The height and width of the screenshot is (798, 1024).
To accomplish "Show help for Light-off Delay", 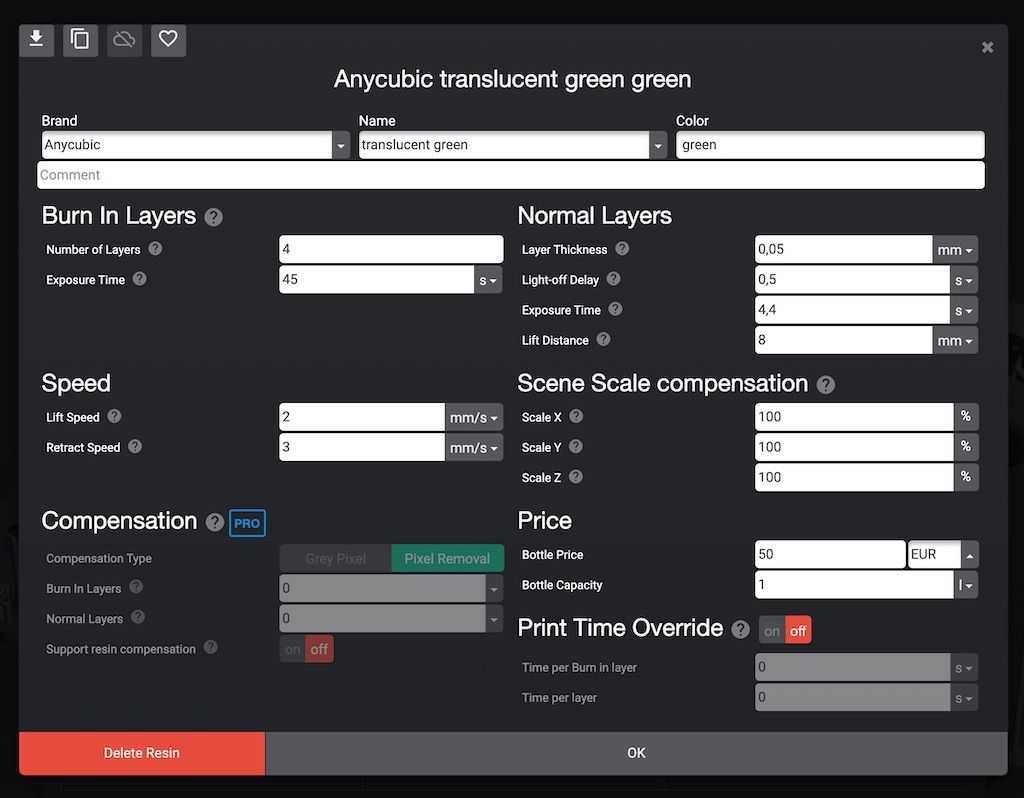I will click(x=613, y=279).
